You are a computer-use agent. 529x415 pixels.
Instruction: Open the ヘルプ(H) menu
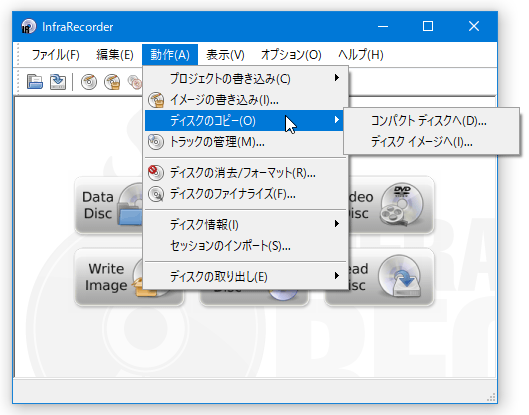tap(361, 54)
